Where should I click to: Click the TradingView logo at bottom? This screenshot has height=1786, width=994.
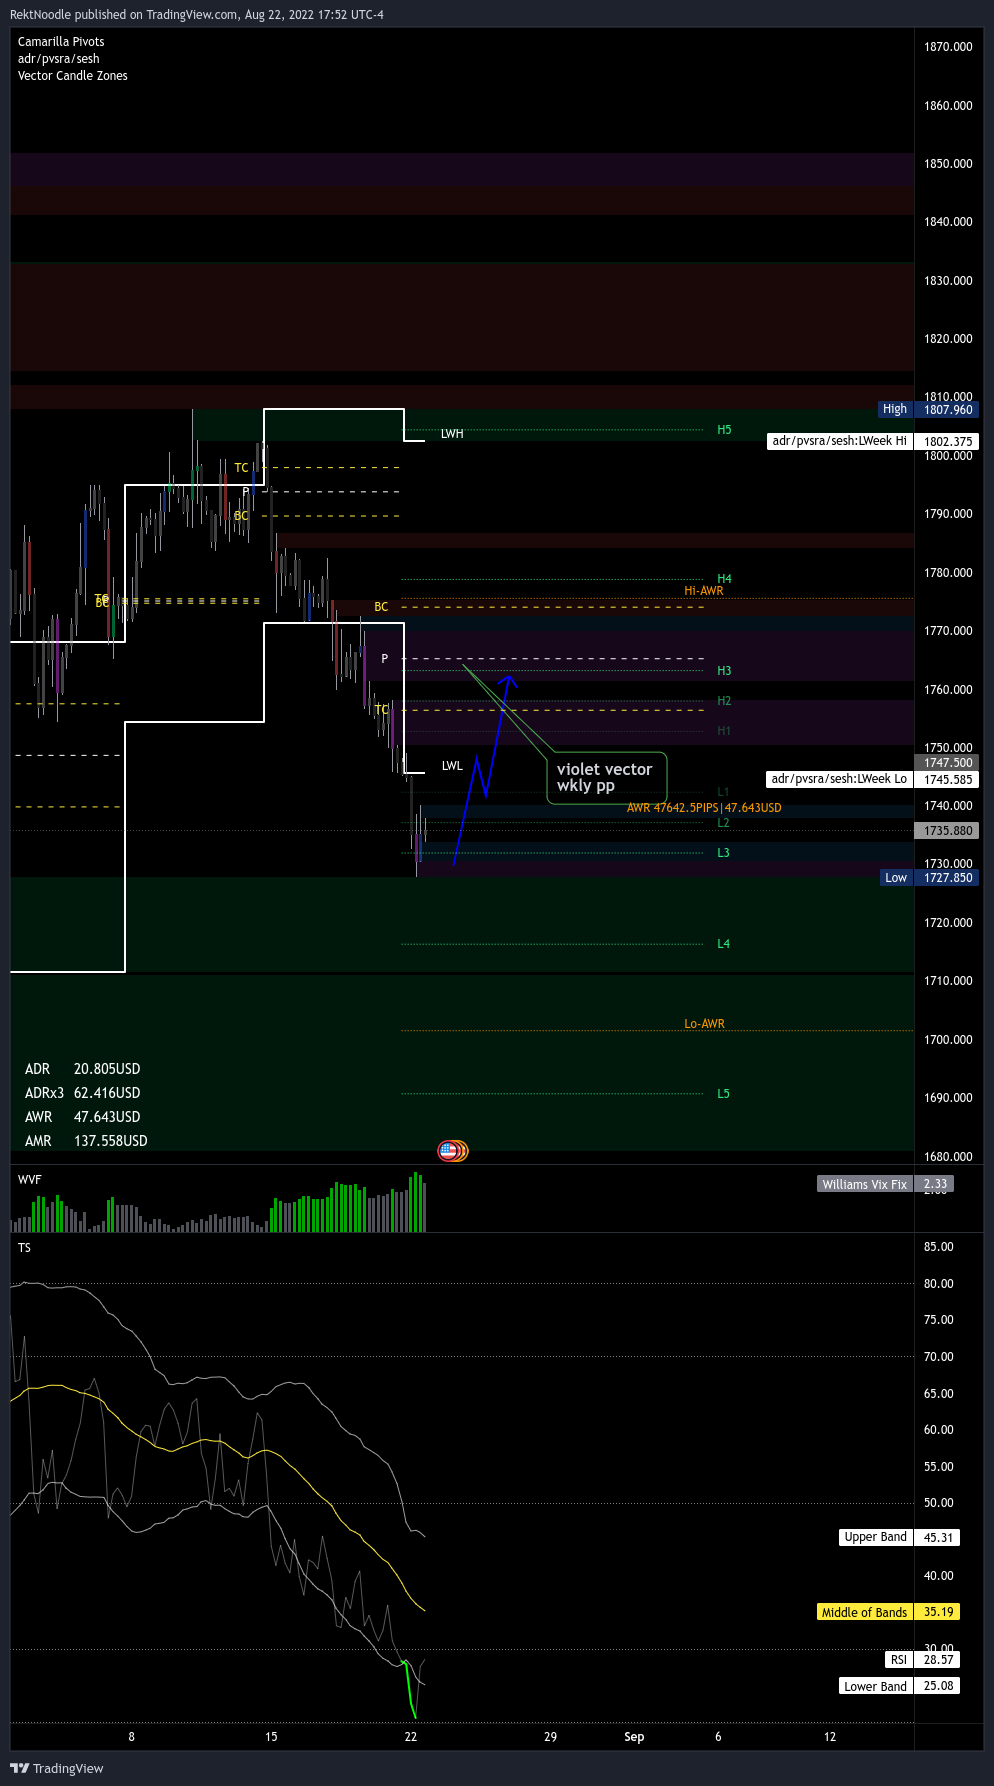point(57,1768)
